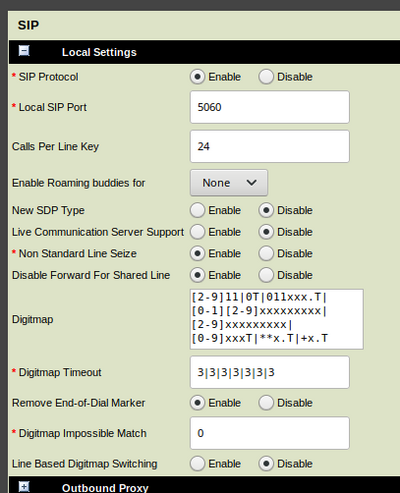This screenshot has width=400, height=493.
Task: Click the Outbound Proxy header bar
Action: click(x=204, y=485)
